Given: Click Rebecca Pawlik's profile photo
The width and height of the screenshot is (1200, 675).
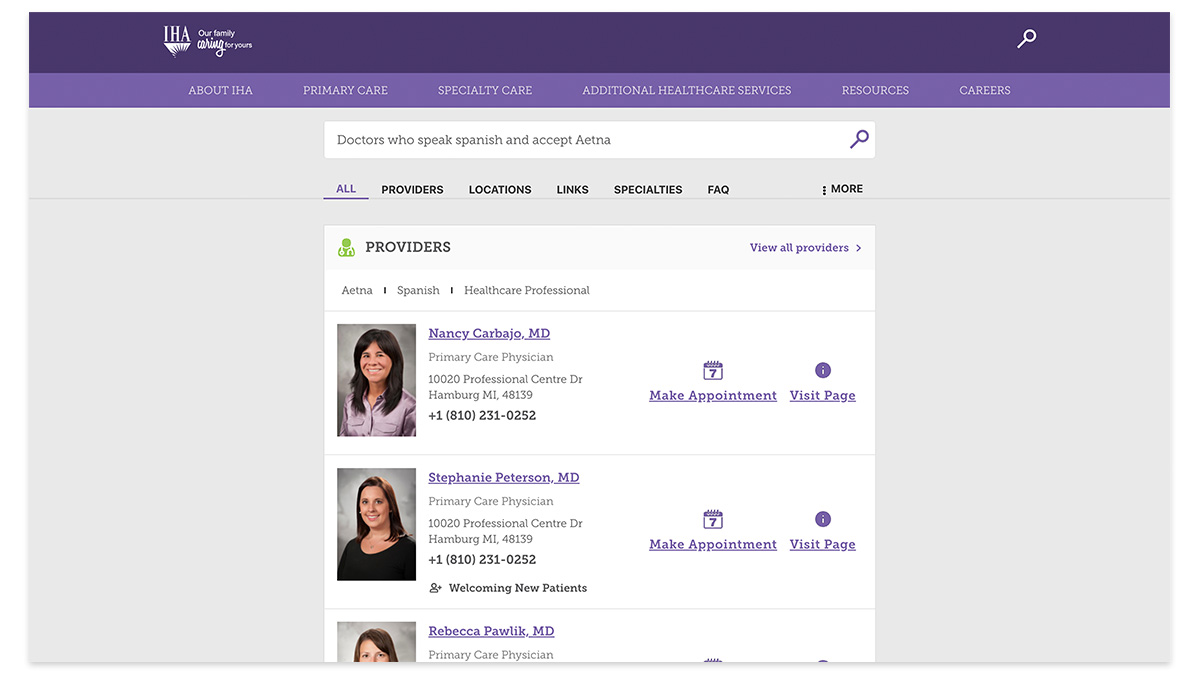Looking at the screenshot, I should (376, 642).
